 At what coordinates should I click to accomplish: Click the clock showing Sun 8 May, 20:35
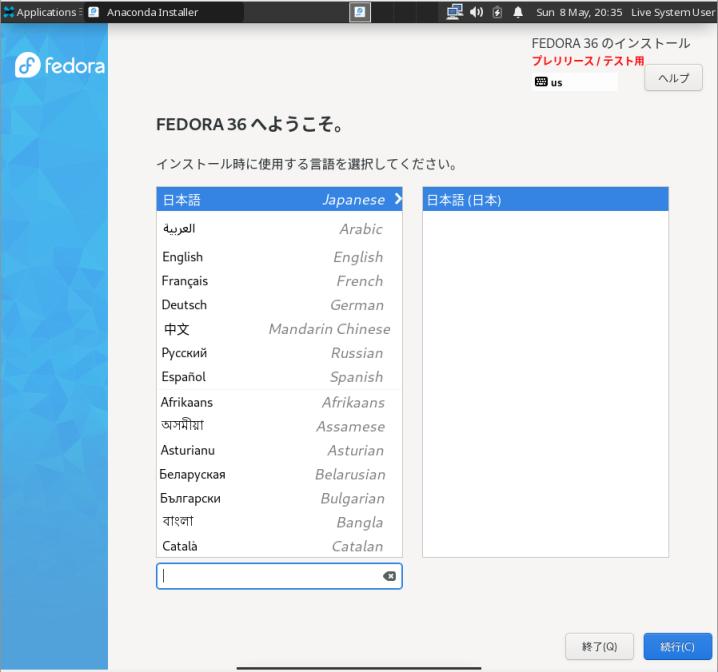579,12
